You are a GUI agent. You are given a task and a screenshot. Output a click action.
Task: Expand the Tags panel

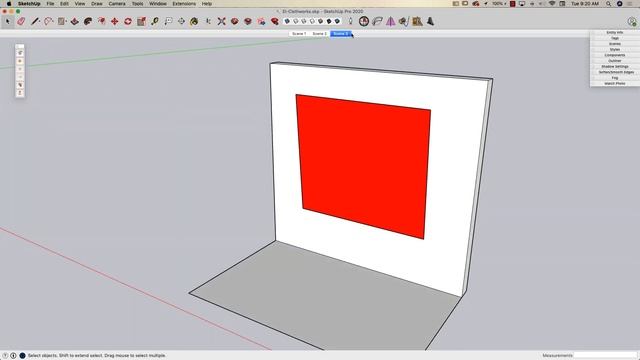tap(615, 38)
